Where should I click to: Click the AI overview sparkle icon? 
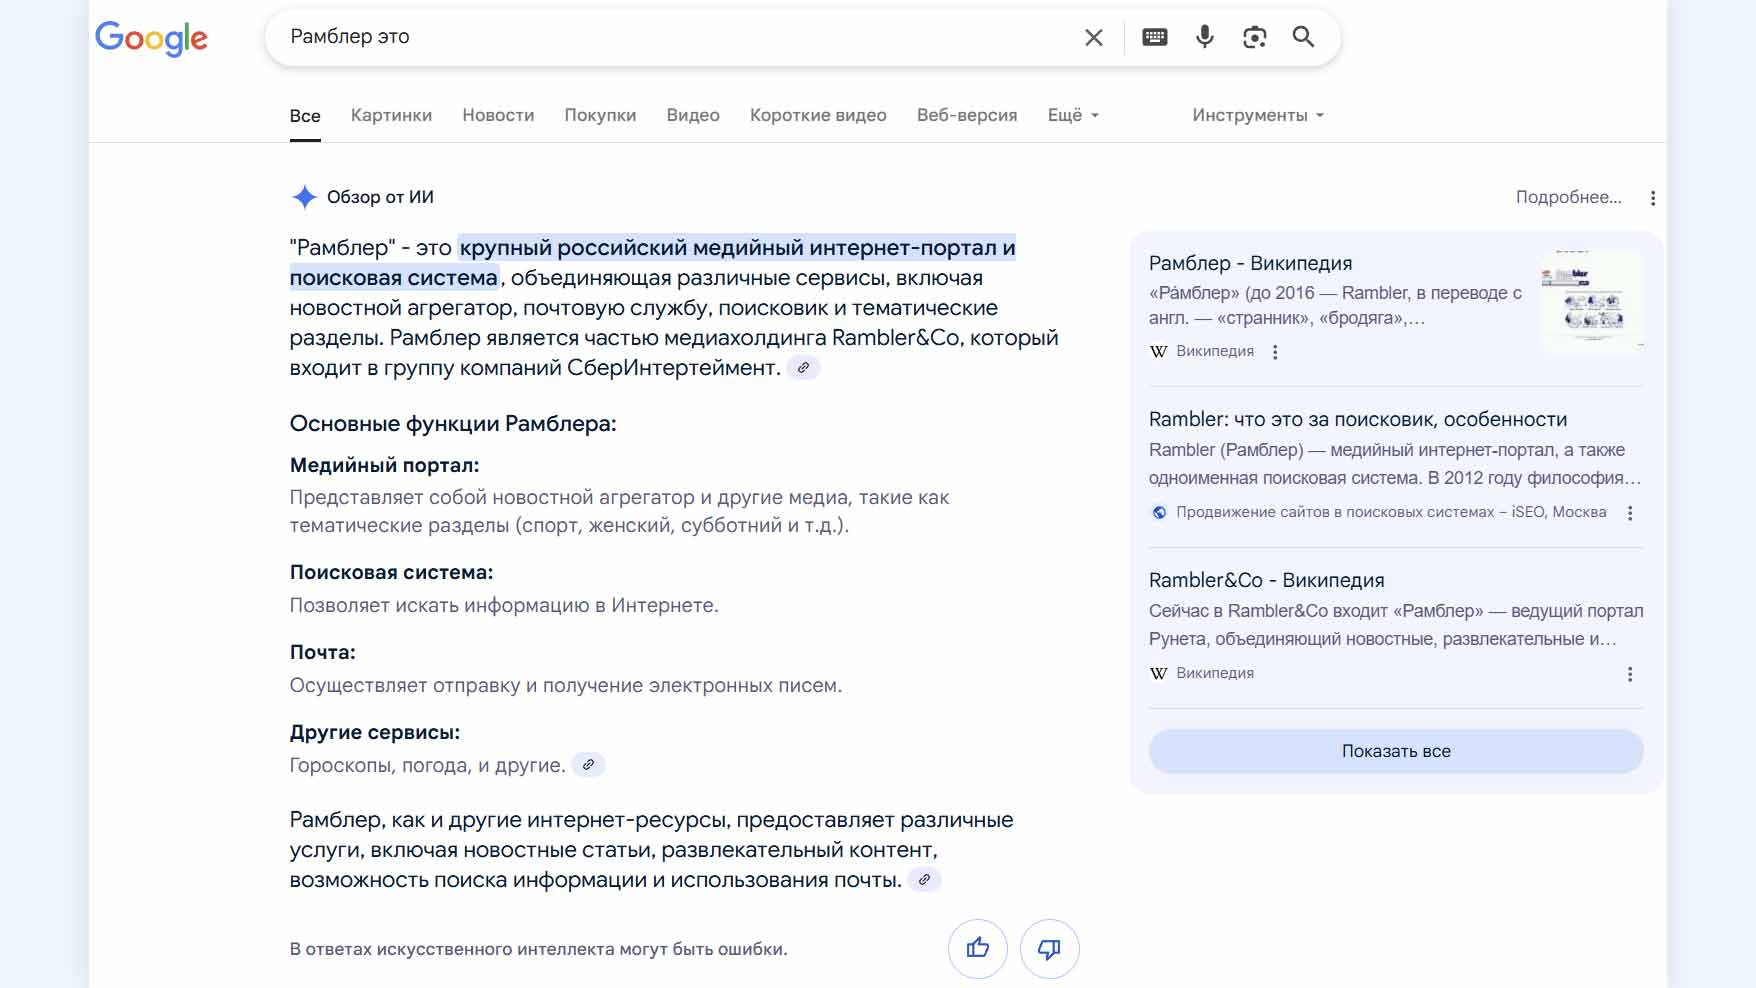304,197
